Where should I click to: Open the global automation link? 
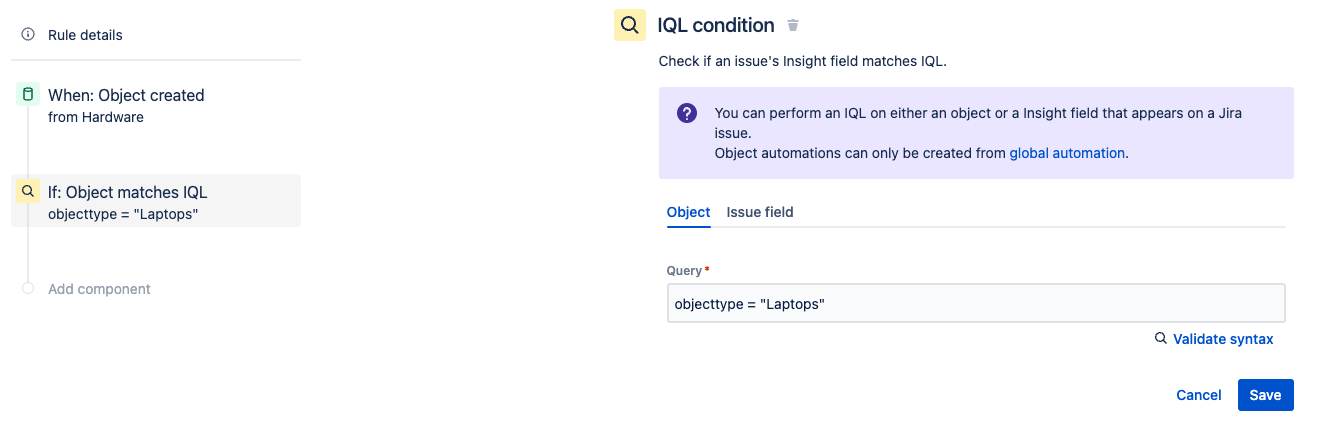pyautogui.click(x=1067, y=153)
